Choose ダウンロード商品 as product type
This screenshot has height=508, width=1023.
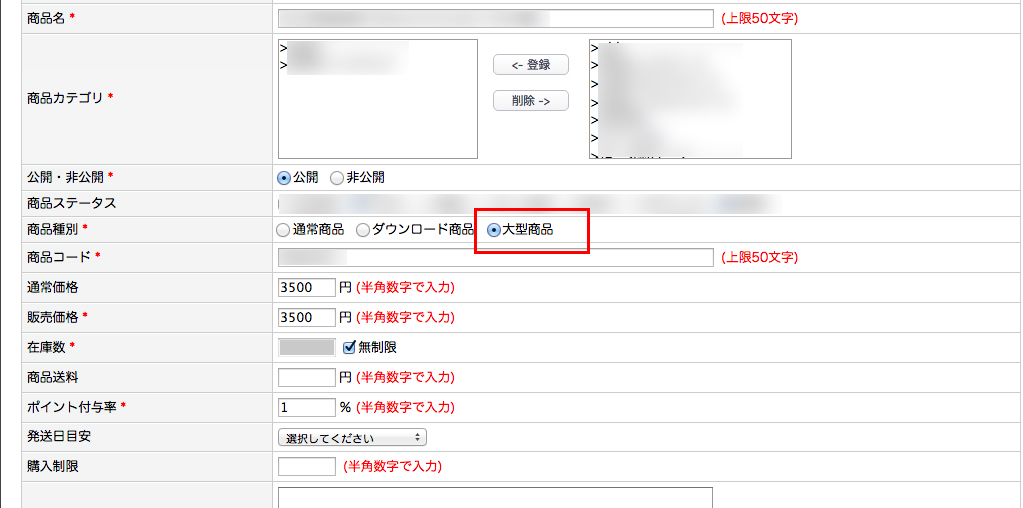[x=363, y=230]
